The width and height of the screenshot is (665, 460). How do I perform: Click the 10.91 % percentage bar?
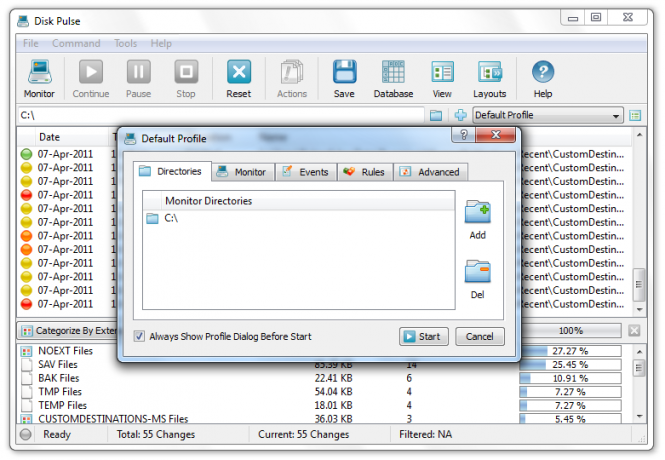tap(570, 378)
